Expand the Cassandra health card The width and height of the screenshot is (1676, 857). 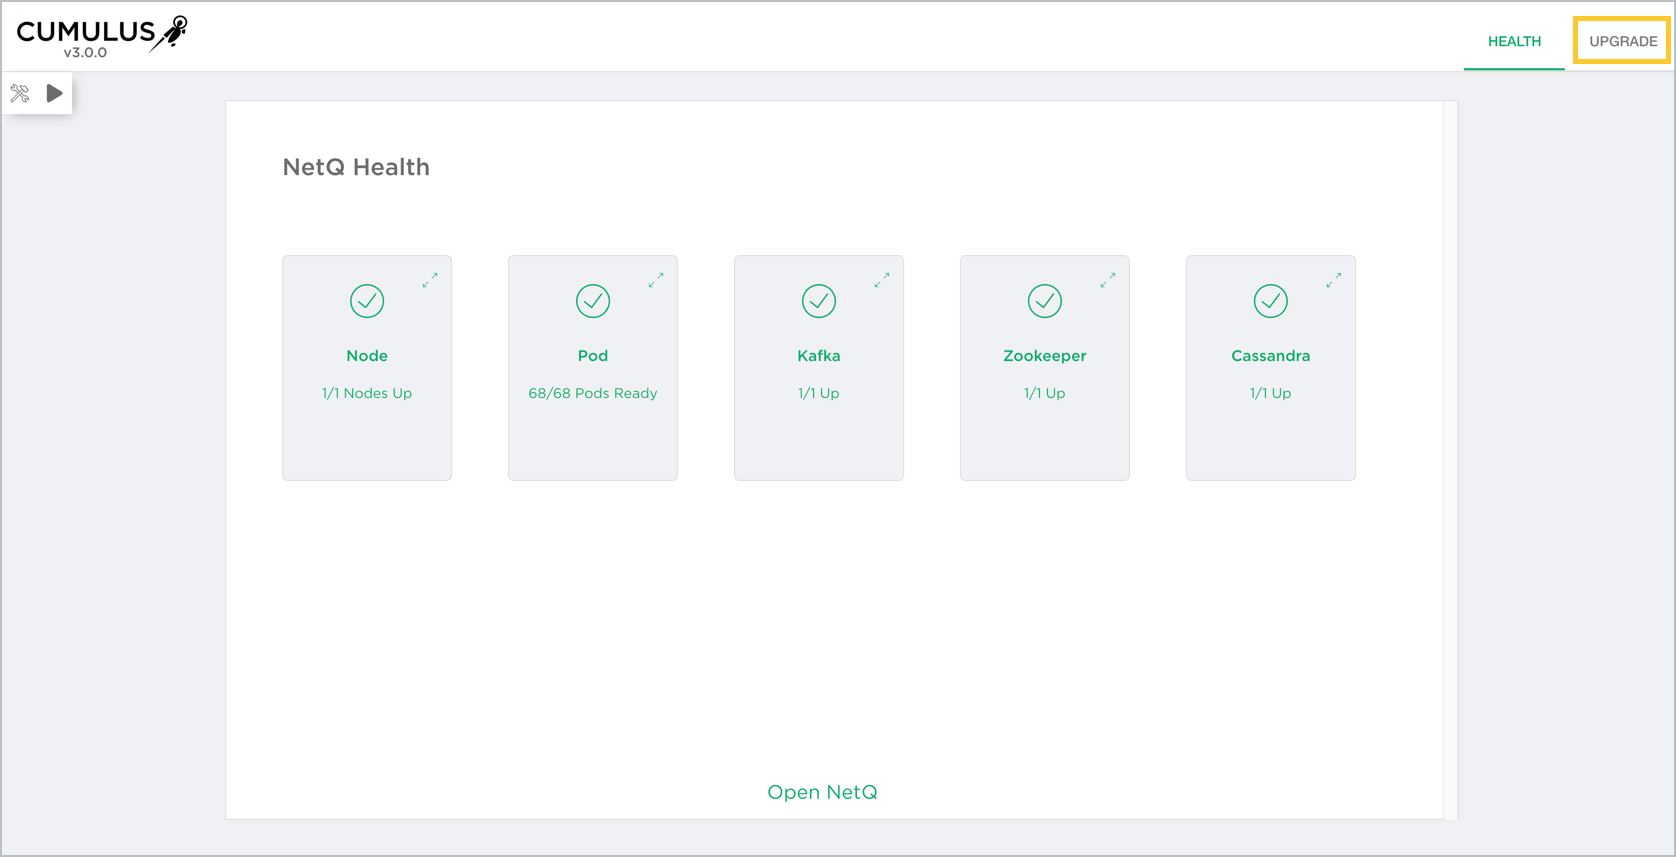click(1334, 281)
